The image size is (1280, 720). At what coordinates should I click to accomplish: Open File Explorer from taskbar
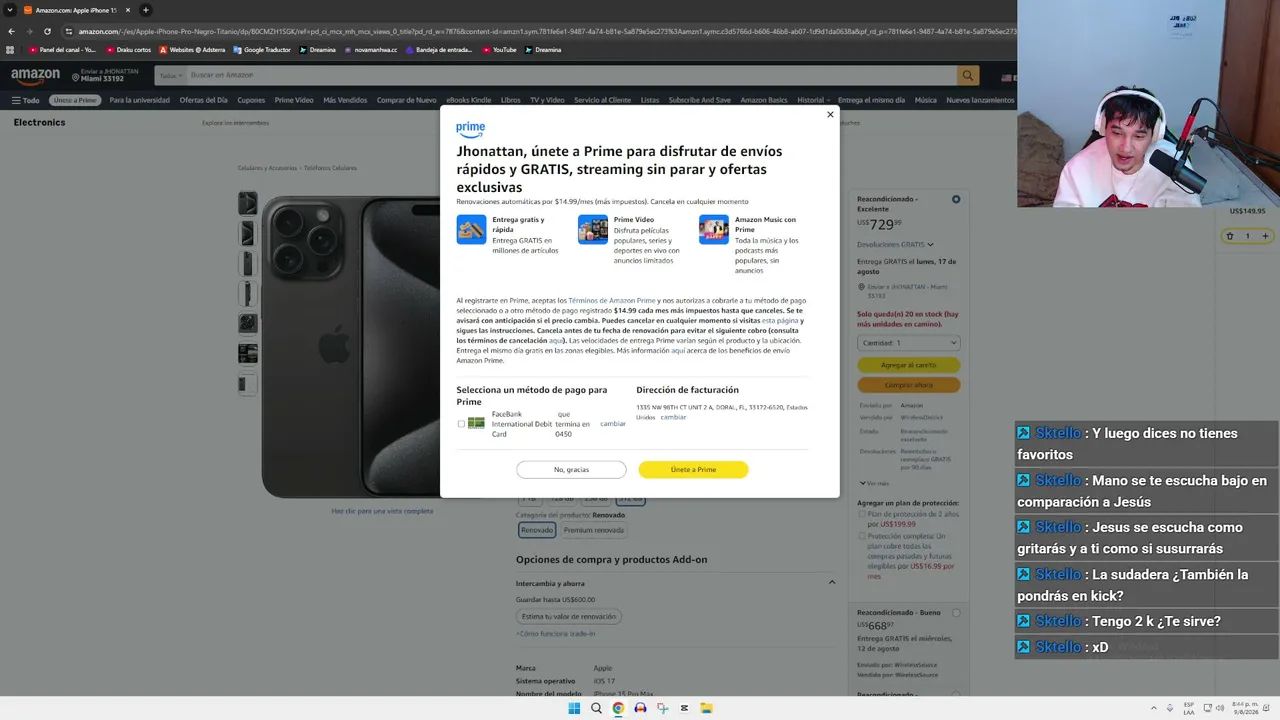tap(706, 708)
